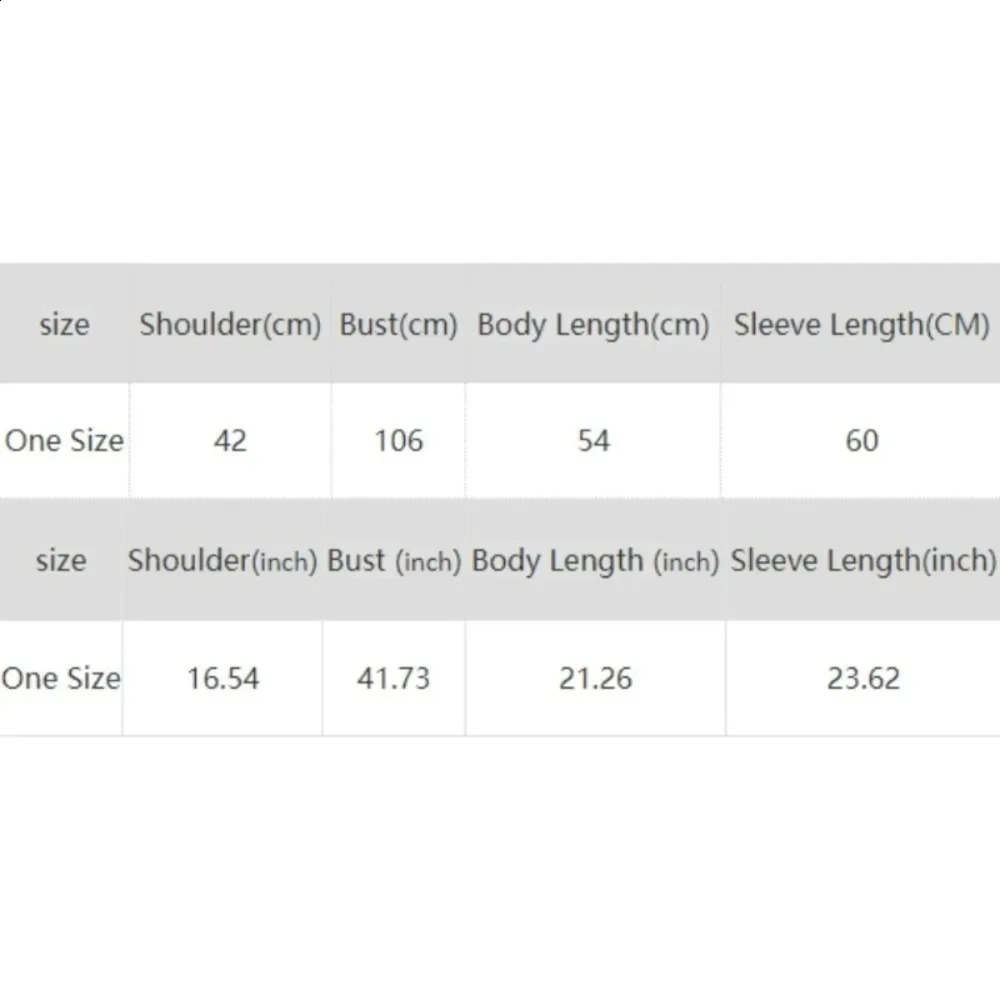The height and width of the screenshot is (1000, 1000).
Task: Select the size header in inch table
Action: (x=60, y=561)
